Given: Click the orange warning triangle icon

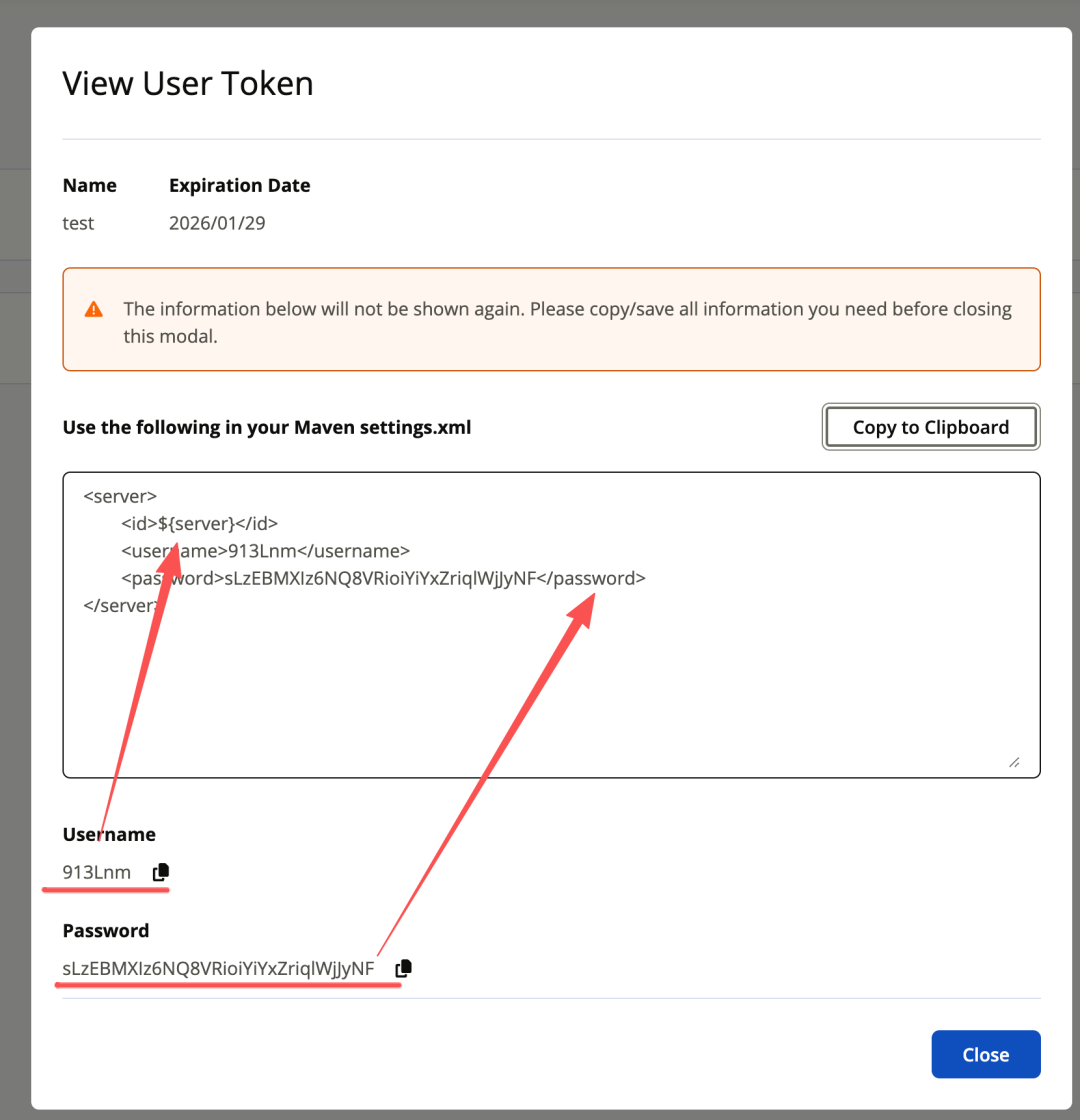Looking at the screenshot, I should [94, 309].
